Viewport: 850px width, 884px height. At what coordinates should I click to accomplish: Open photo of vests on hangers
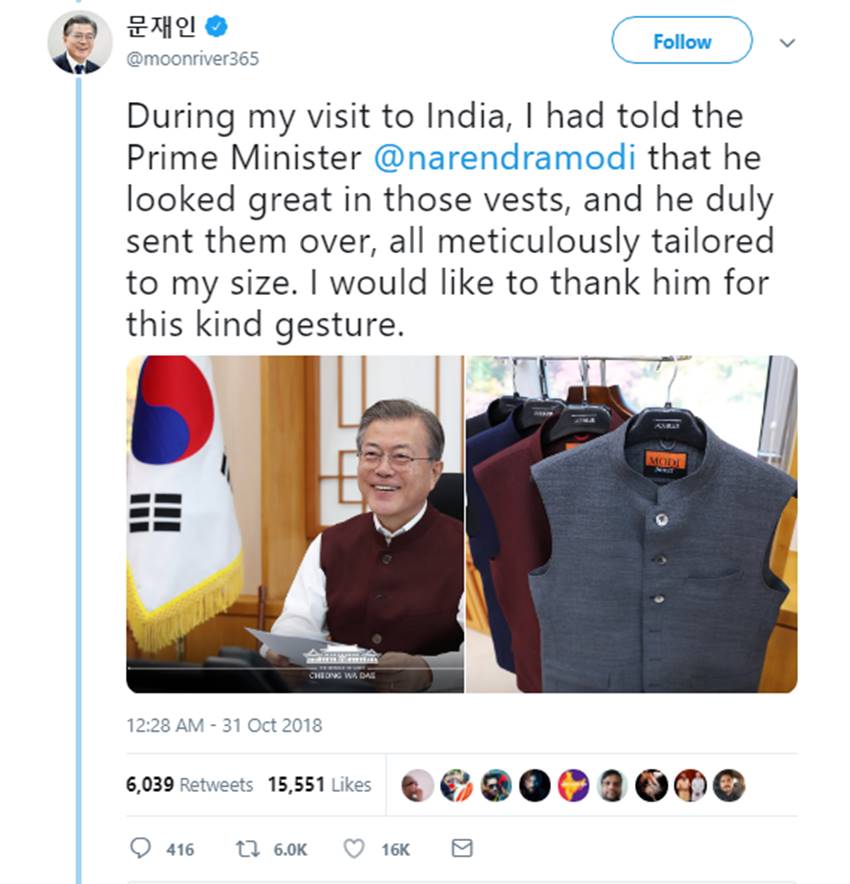pyautogui.click(x=631, y=524)
